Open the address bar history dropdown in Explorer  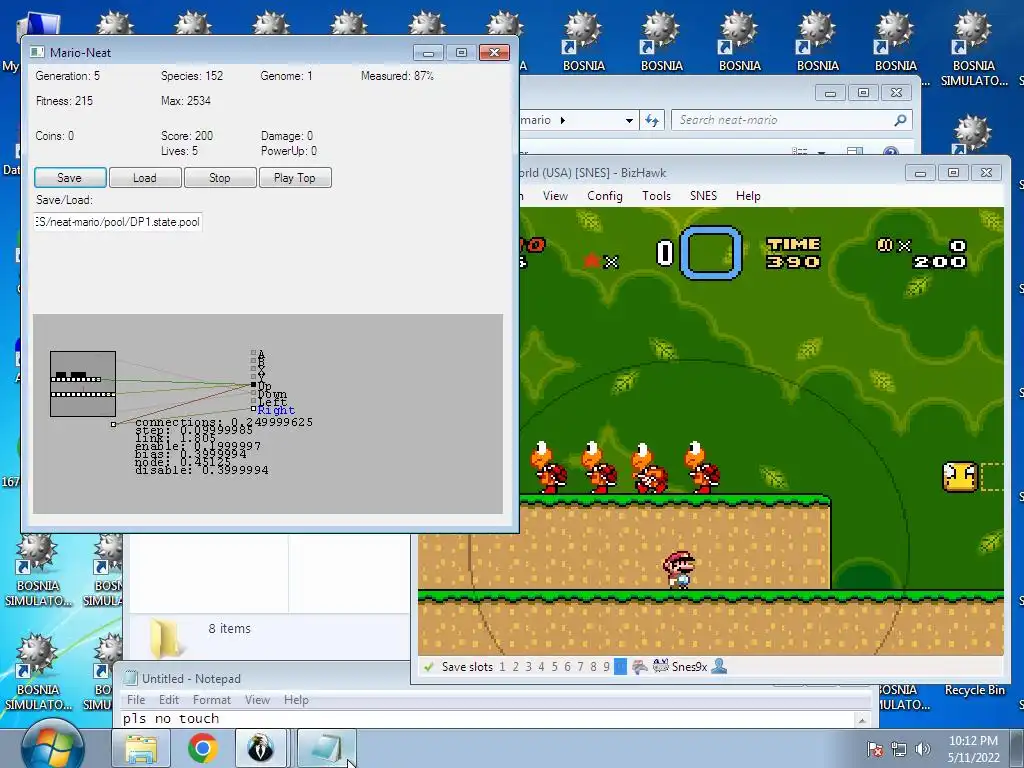click(x=629, y=120)
